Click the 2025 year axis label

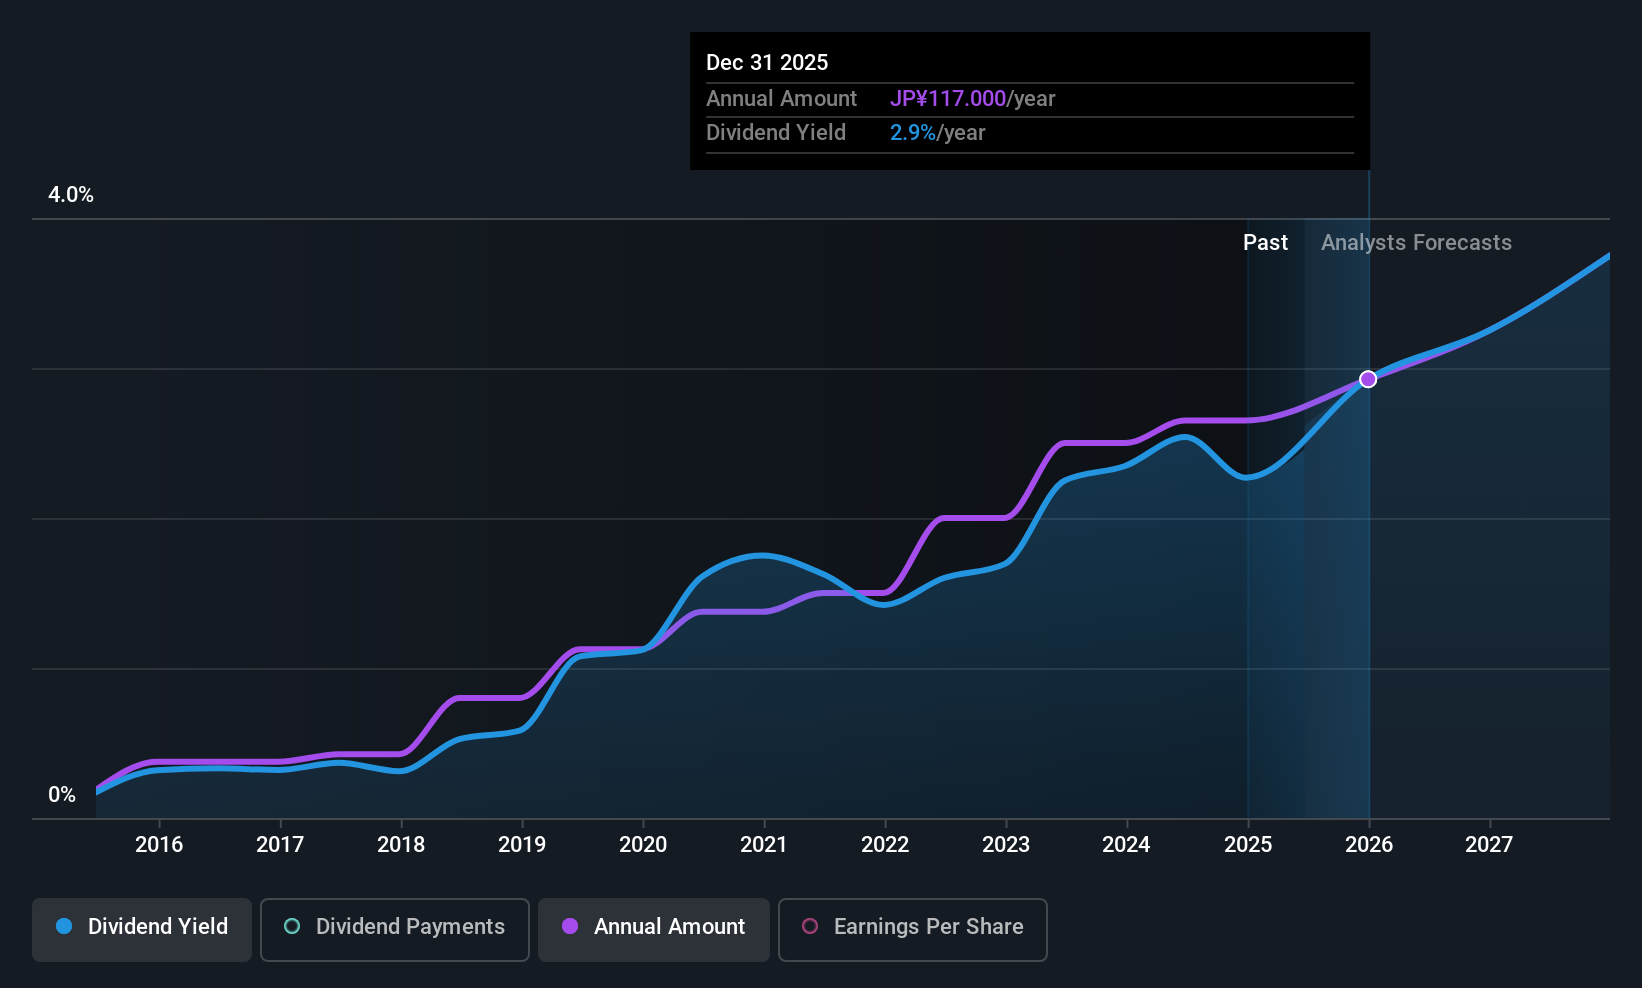[1248, 844]
